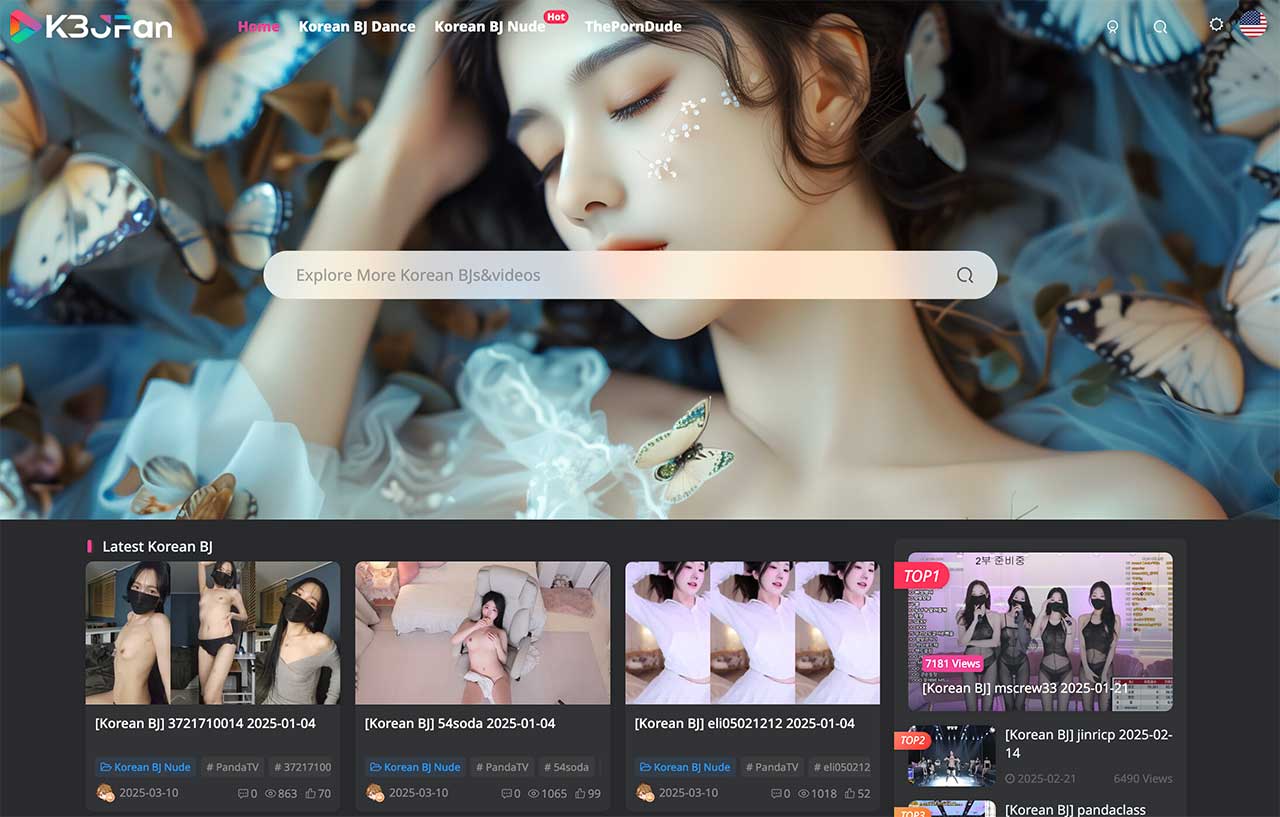Open the Korean BJ Nude menu with Hot badge
This screenshot has width=1280, height=817.
[x=490, y=26]
